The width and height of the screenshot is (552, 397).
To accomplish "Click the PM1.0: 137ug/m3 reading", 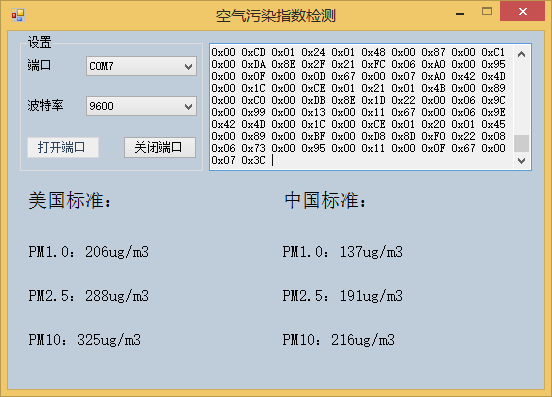I will pos(343,252).
